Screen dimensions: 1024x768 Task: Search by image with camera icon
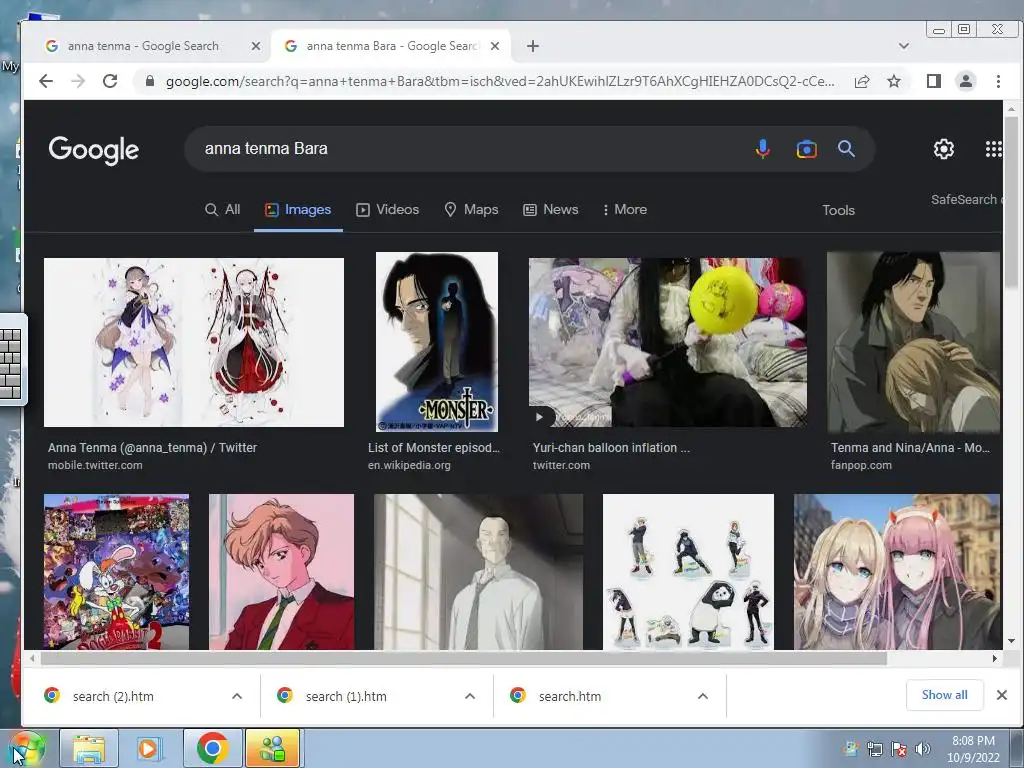tap(807, 149)
